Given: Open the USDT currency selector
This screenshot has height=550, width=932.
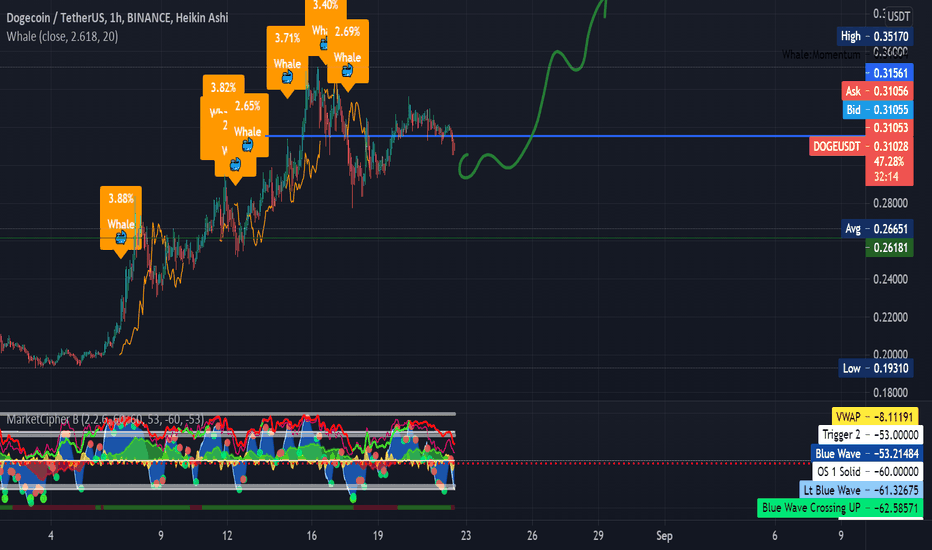Looking at the screenshot, I should (x=898, y=16).
